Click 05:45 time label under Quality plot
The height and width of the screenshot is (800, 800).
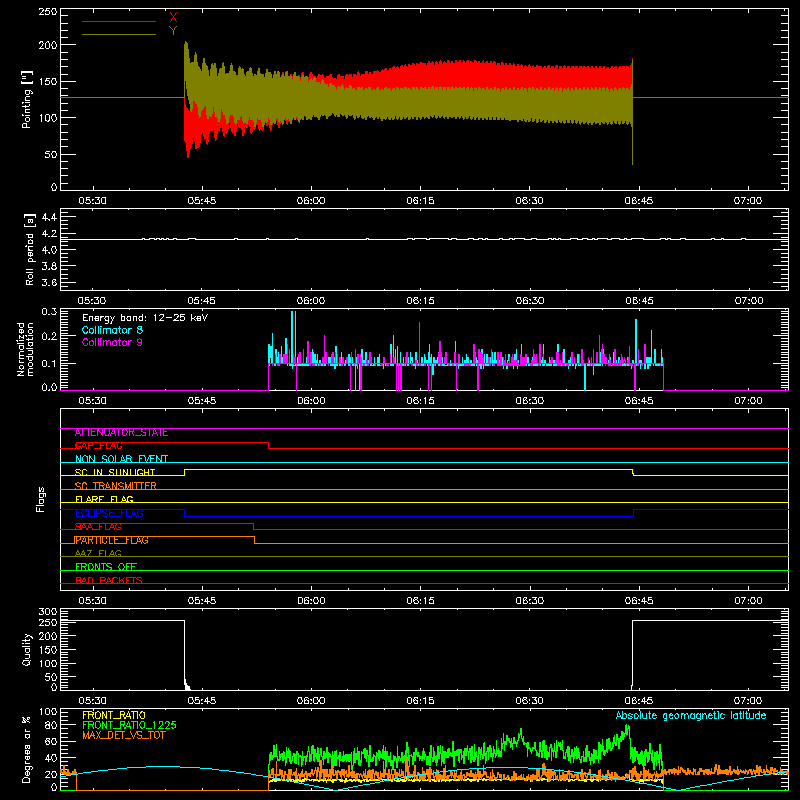202,701
